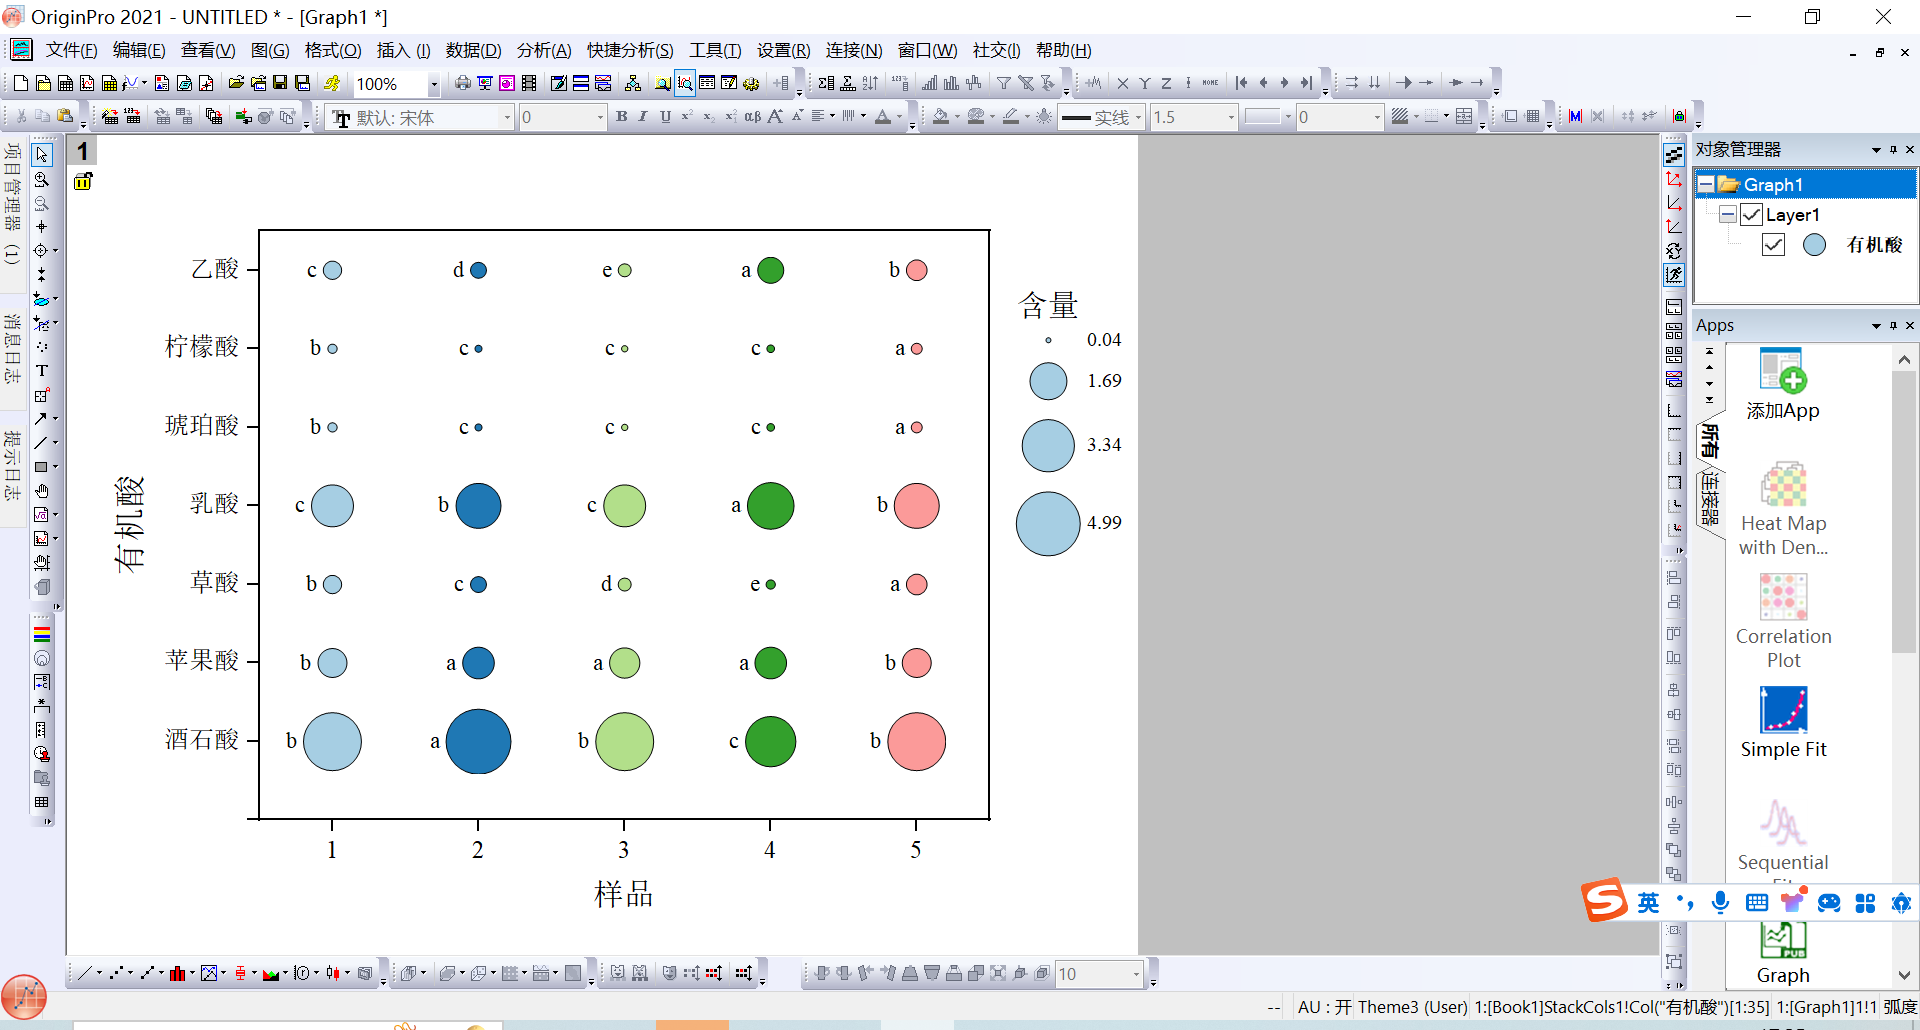Click the Print icon in the toolbar
1920x1030 pixels.
pos(462,84)
